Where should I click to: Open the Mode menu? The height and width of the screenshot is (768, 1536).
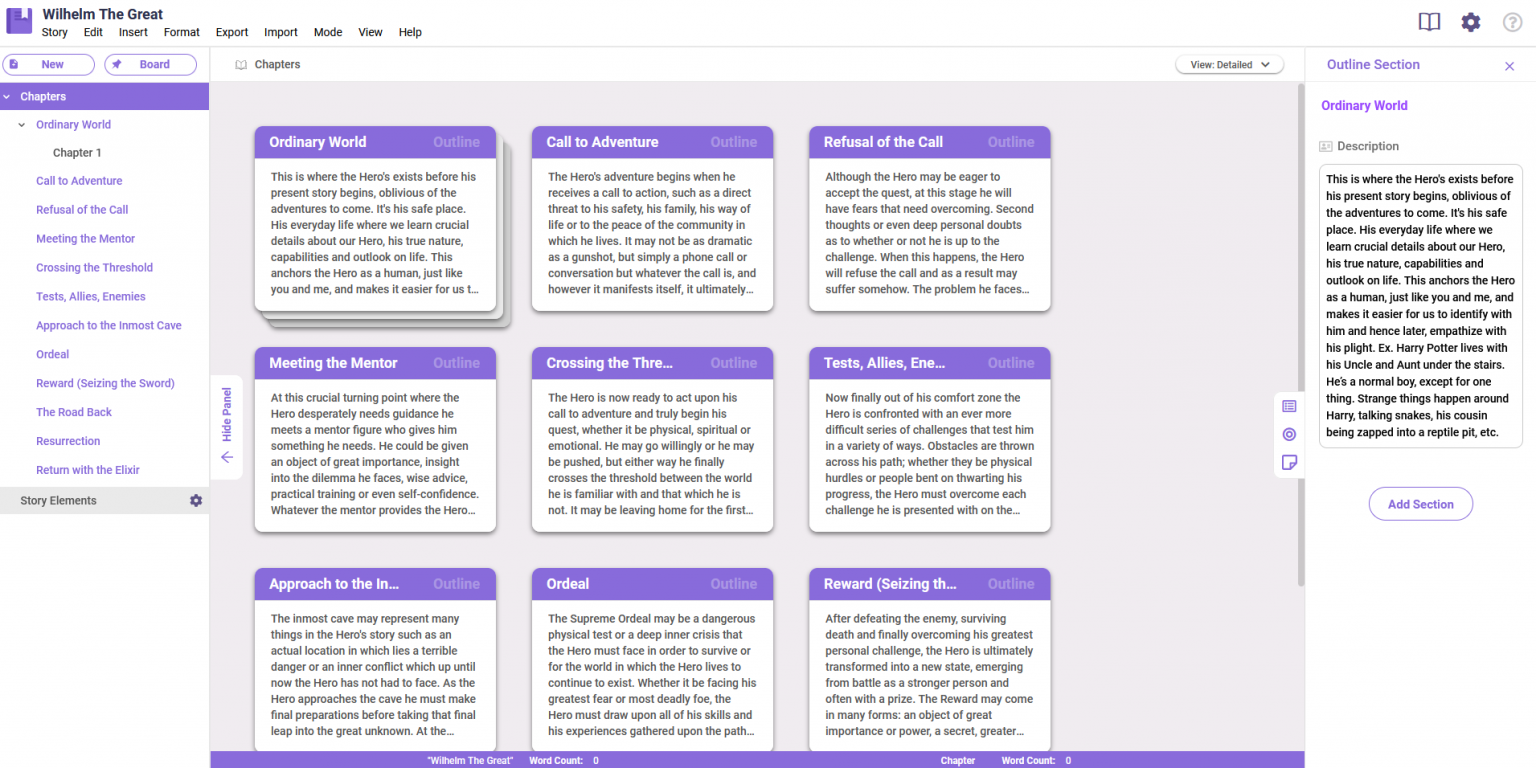[x=327, y=31]
